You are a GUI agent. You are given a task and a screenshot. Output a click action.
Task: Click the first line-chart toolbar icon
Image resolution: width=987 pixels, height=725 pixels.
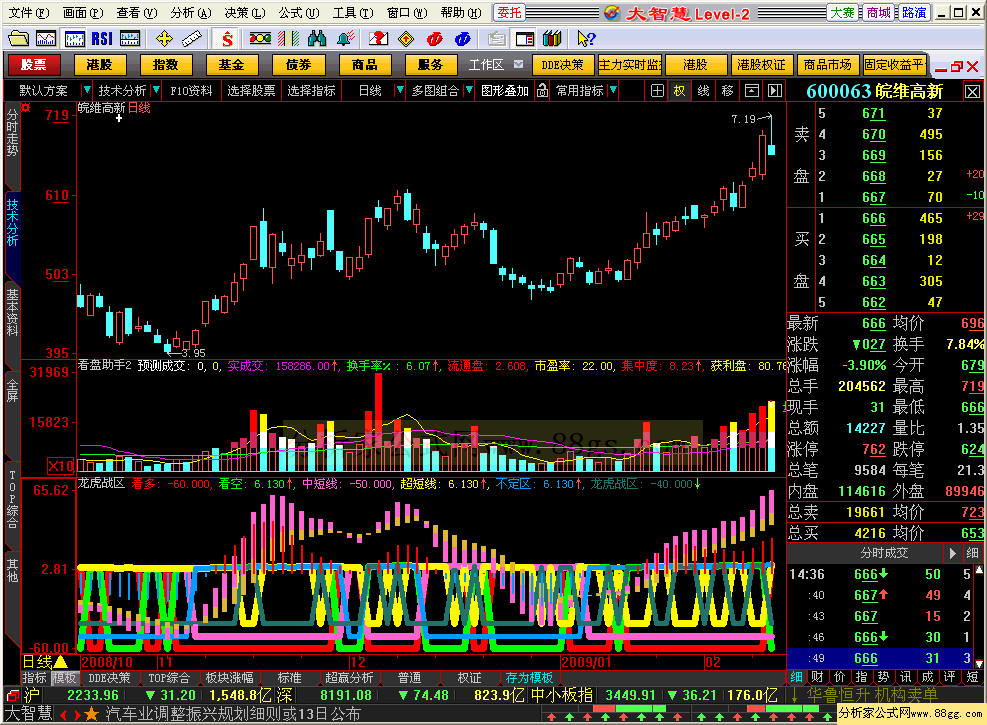[46, 39]
